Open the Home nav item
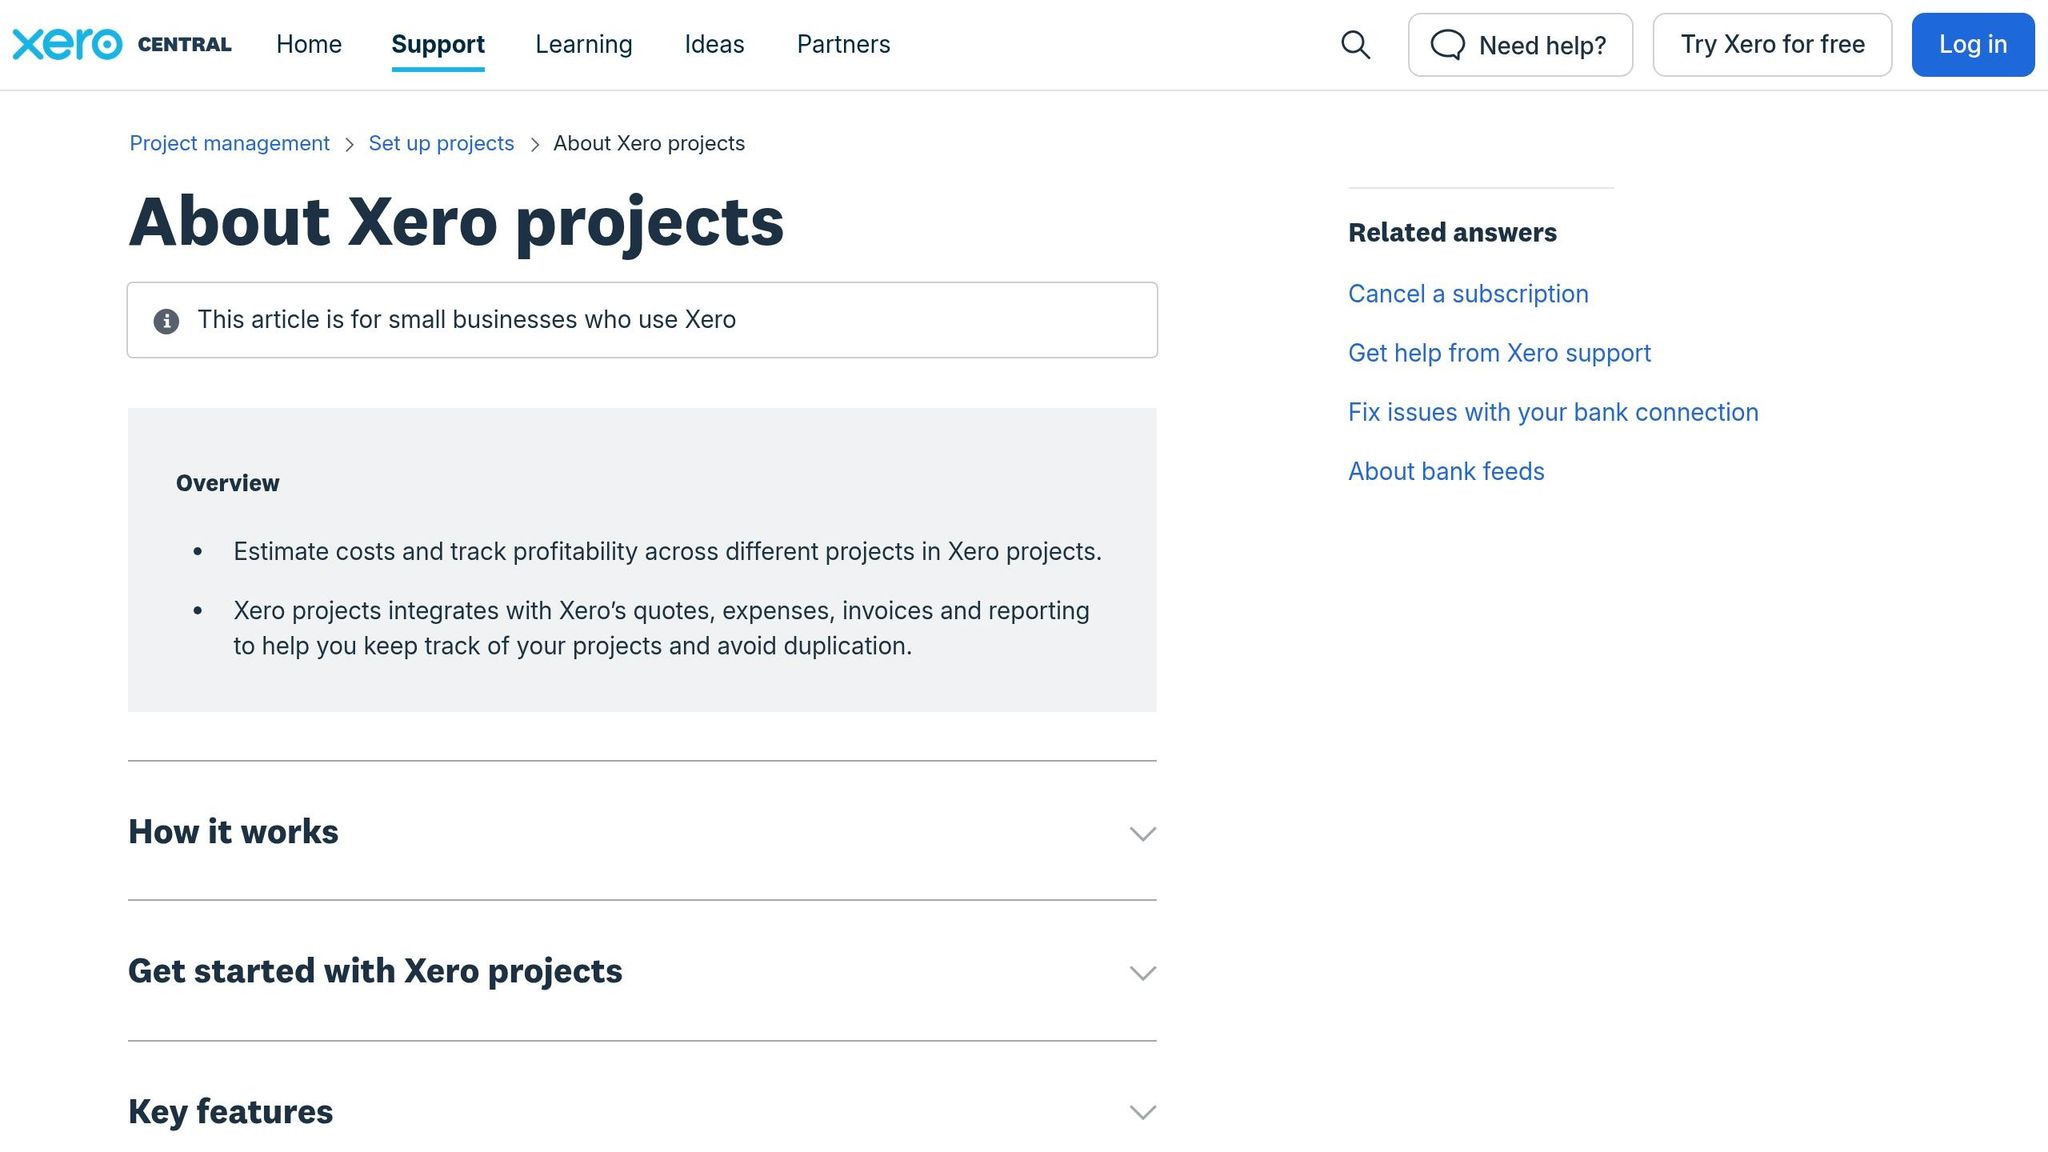The image size is (2048, 1152). point(309,44)
